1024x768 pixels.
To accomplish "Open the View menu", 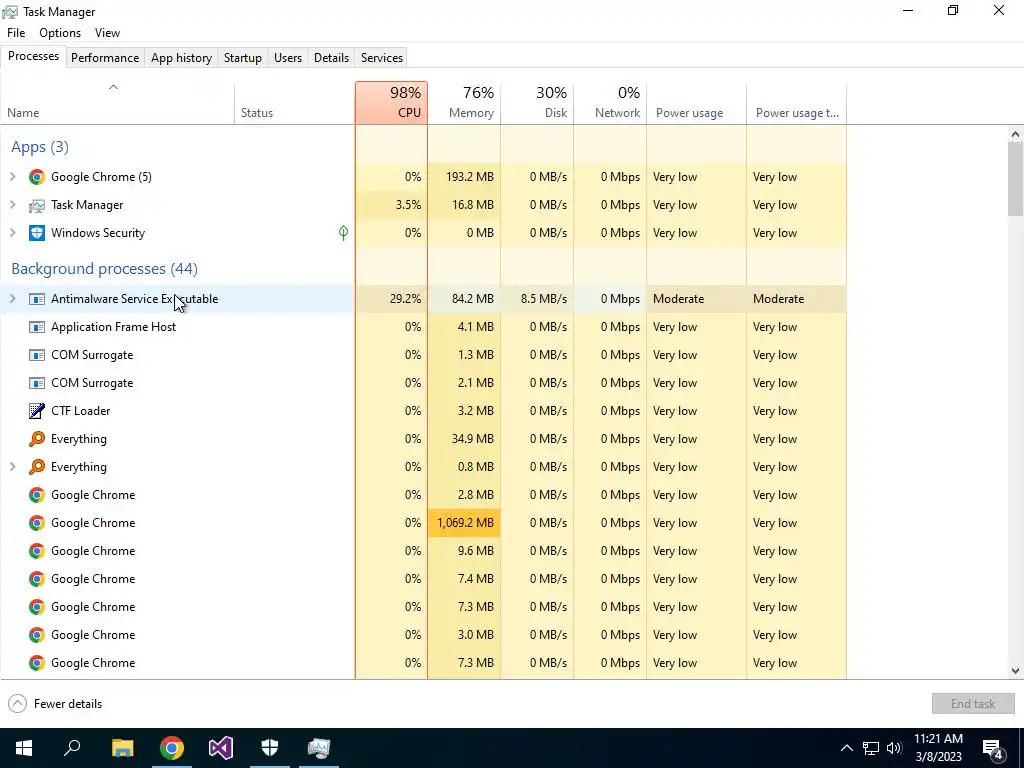I will pyautogui.click(x=107, y=33).
